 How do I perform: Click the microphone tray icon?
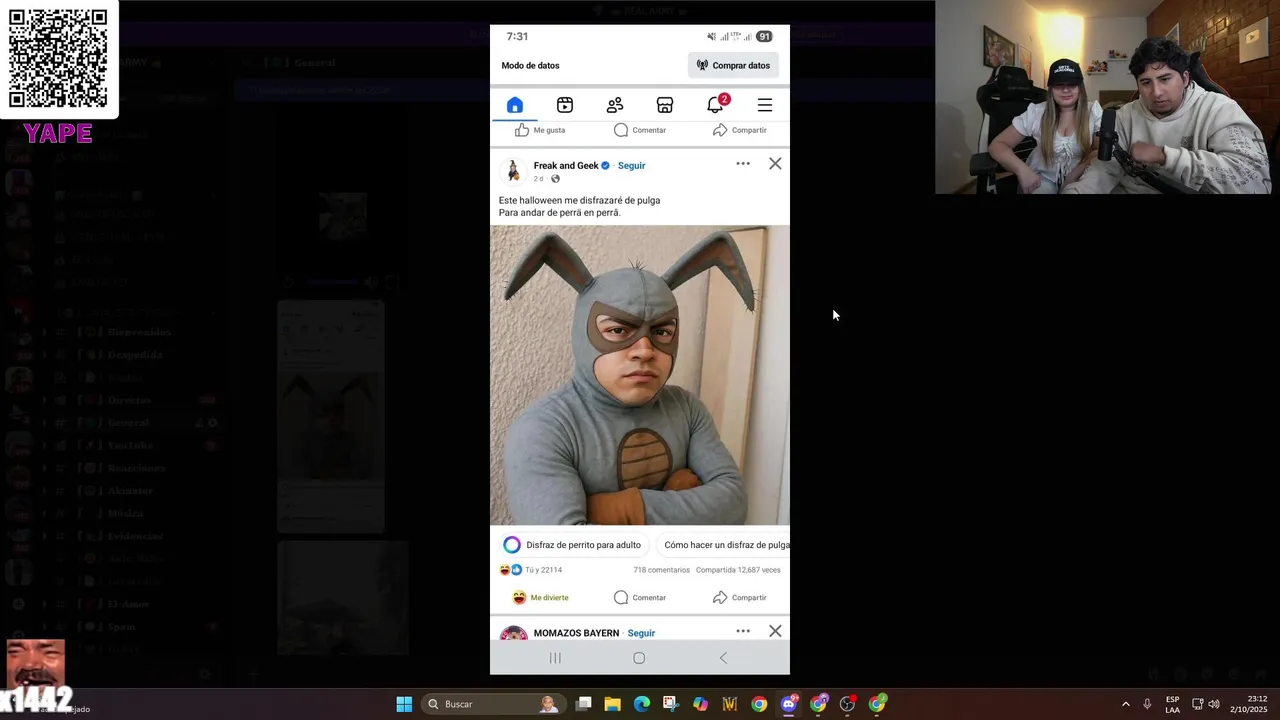pyautogui.click(x=1148, y=704)
